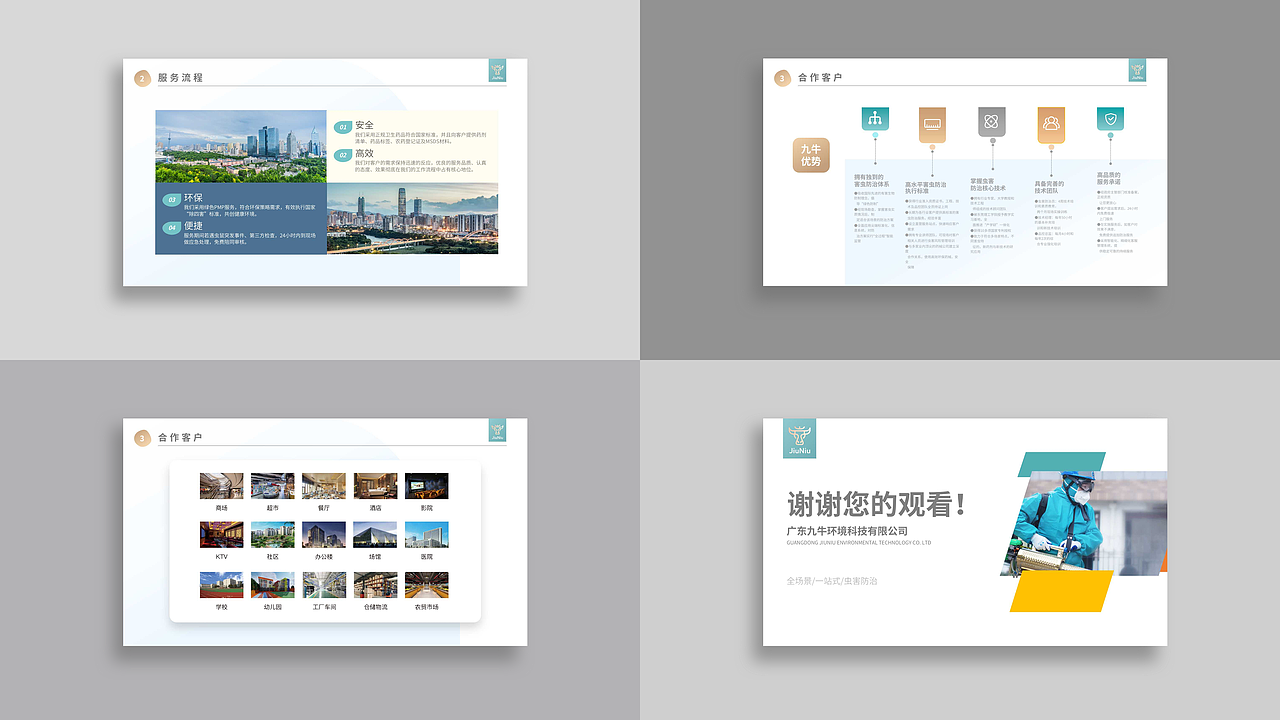Click the orange team people icon

point(1051,124)
